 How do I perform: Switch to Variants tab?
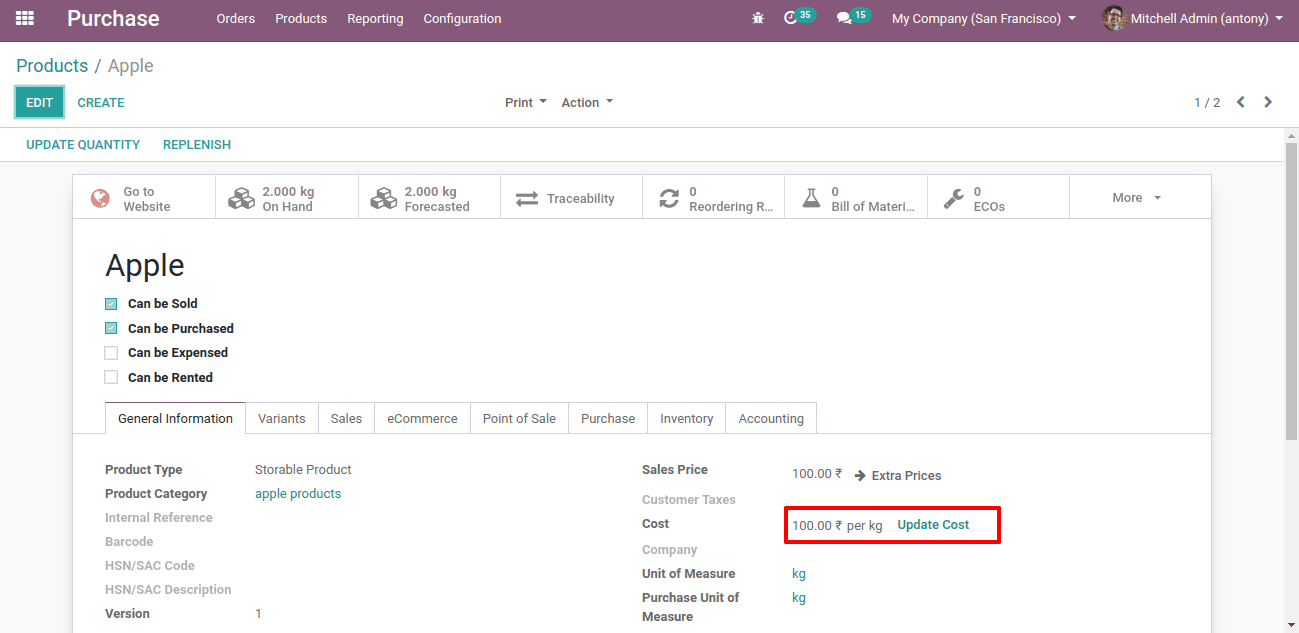click(x=282, y=418)
